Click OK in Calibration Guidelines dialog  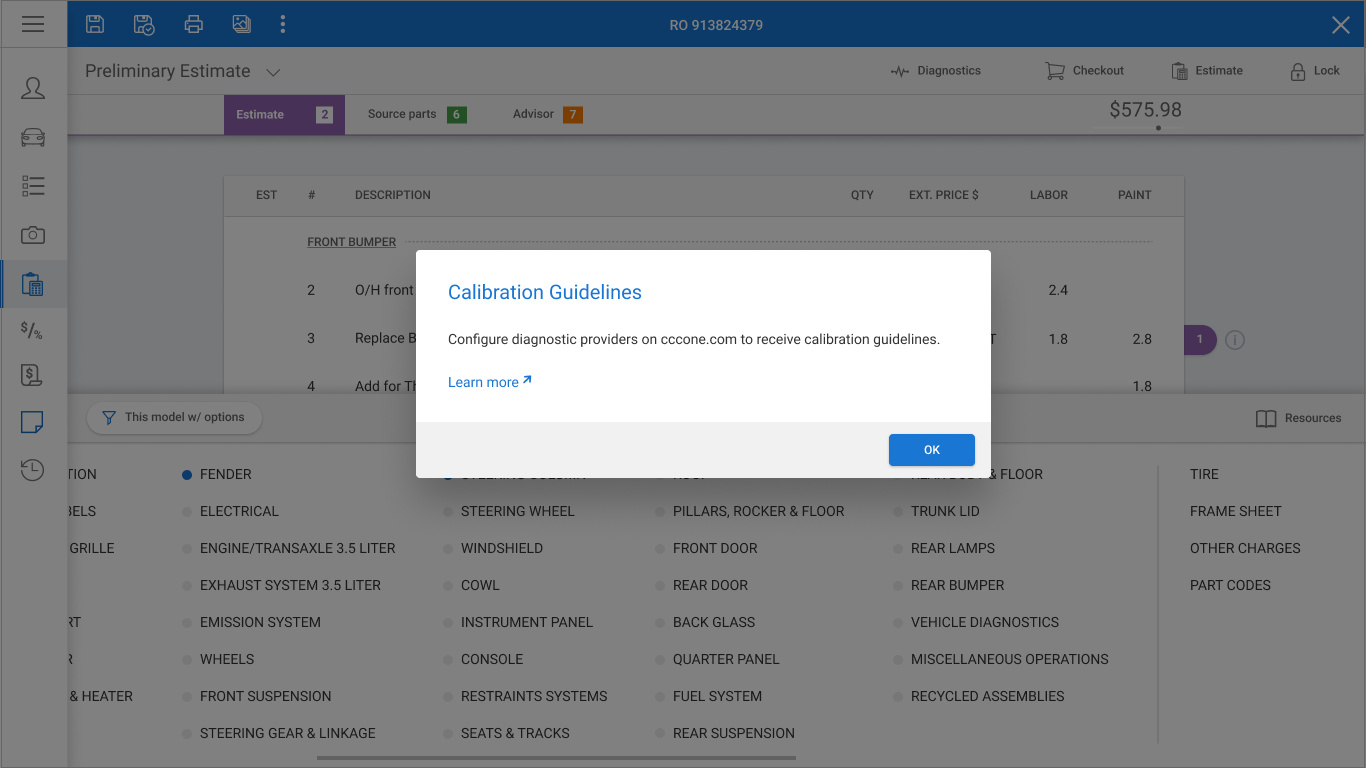pos(932,450)
